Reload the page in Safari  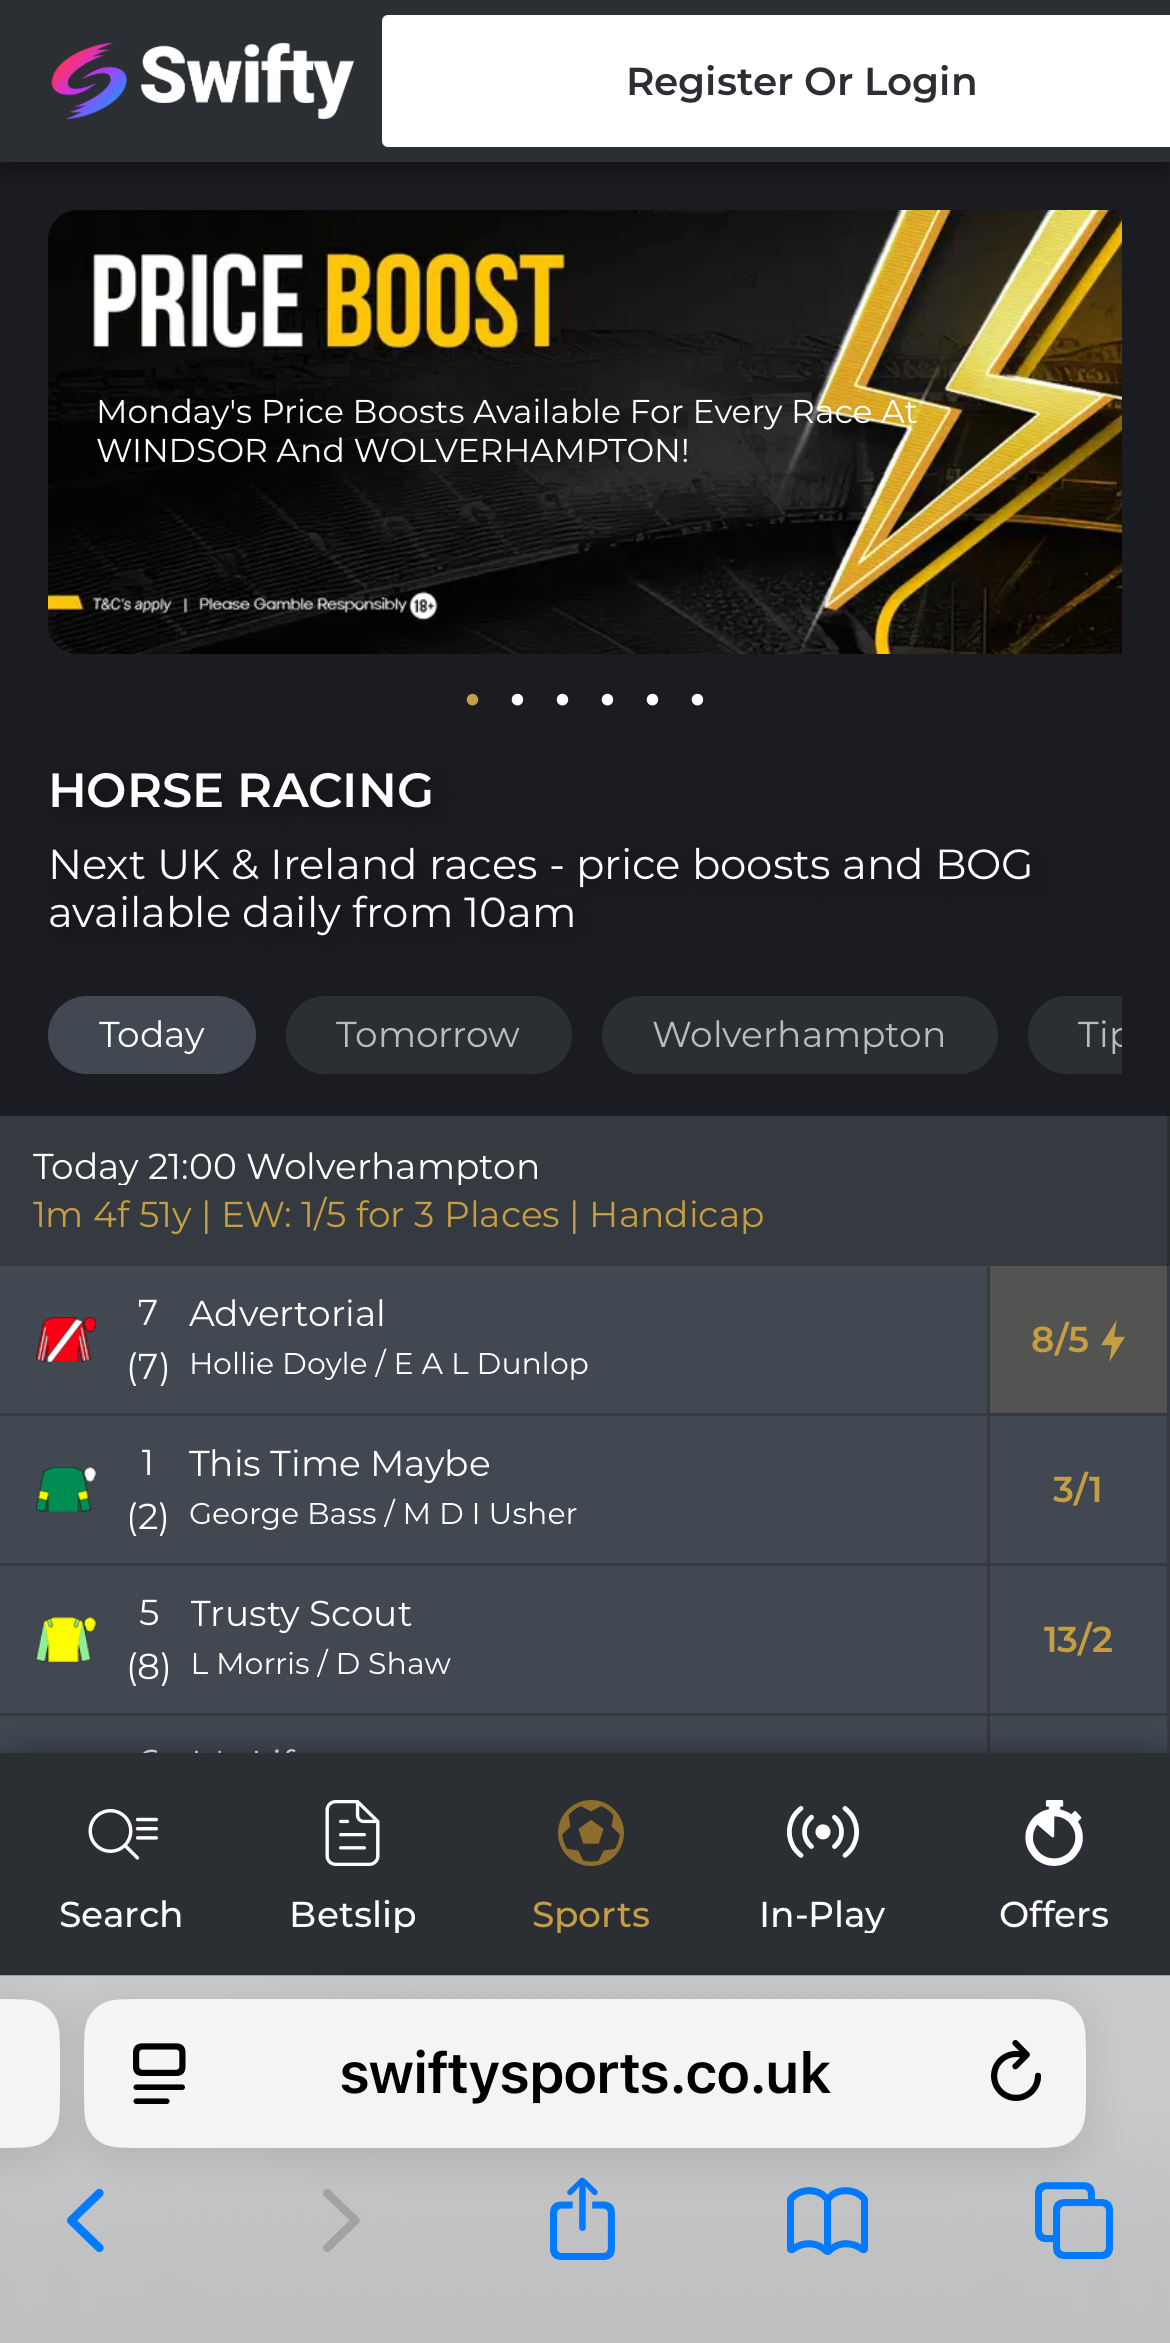pyautogui.click(x=1016, y=2071)
